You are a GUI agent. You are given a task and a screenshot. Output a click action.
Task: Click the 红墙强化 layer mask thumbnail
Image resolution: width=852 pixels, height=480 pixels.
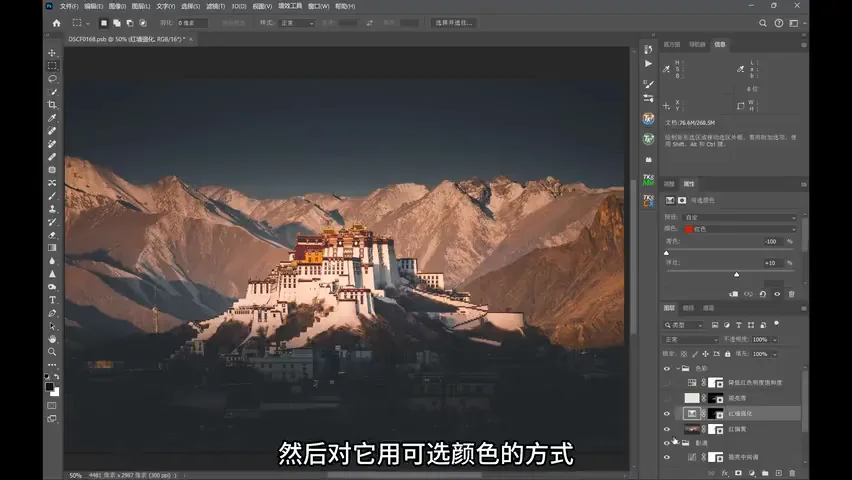point(716,414)
